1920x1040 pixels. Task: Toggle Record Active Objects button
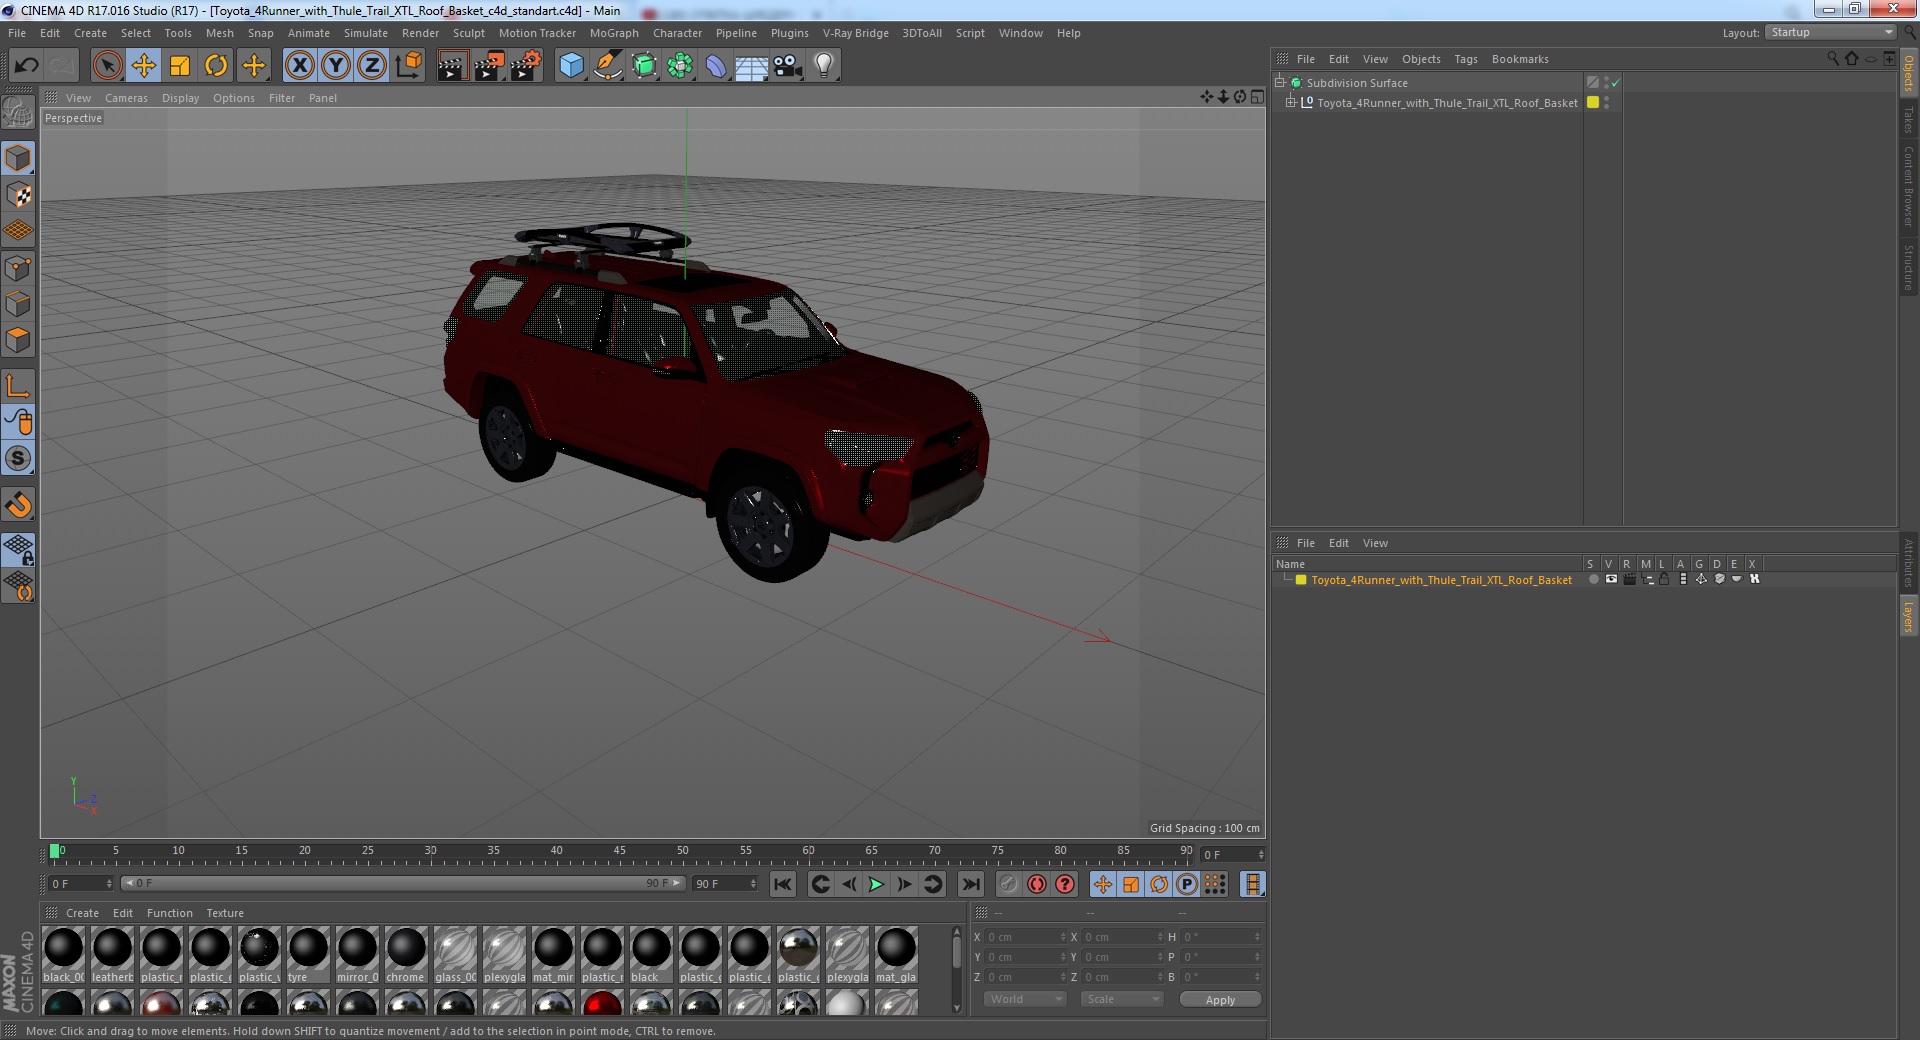pyautogui.click(x=1009, y=884)
